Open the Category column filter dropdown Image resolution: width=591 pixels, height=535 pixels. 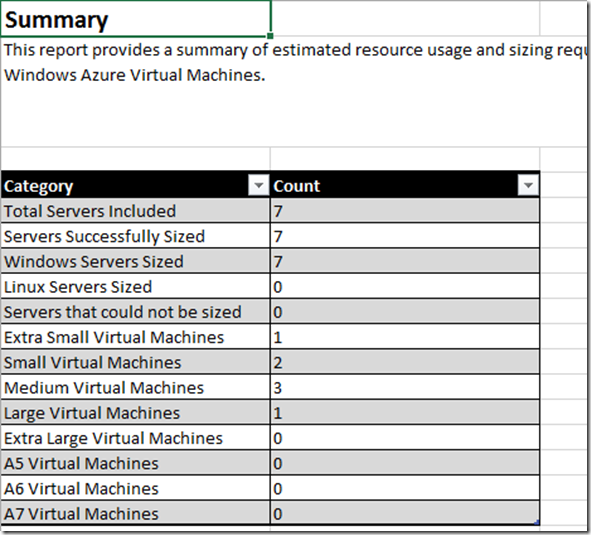pos(259,185)
